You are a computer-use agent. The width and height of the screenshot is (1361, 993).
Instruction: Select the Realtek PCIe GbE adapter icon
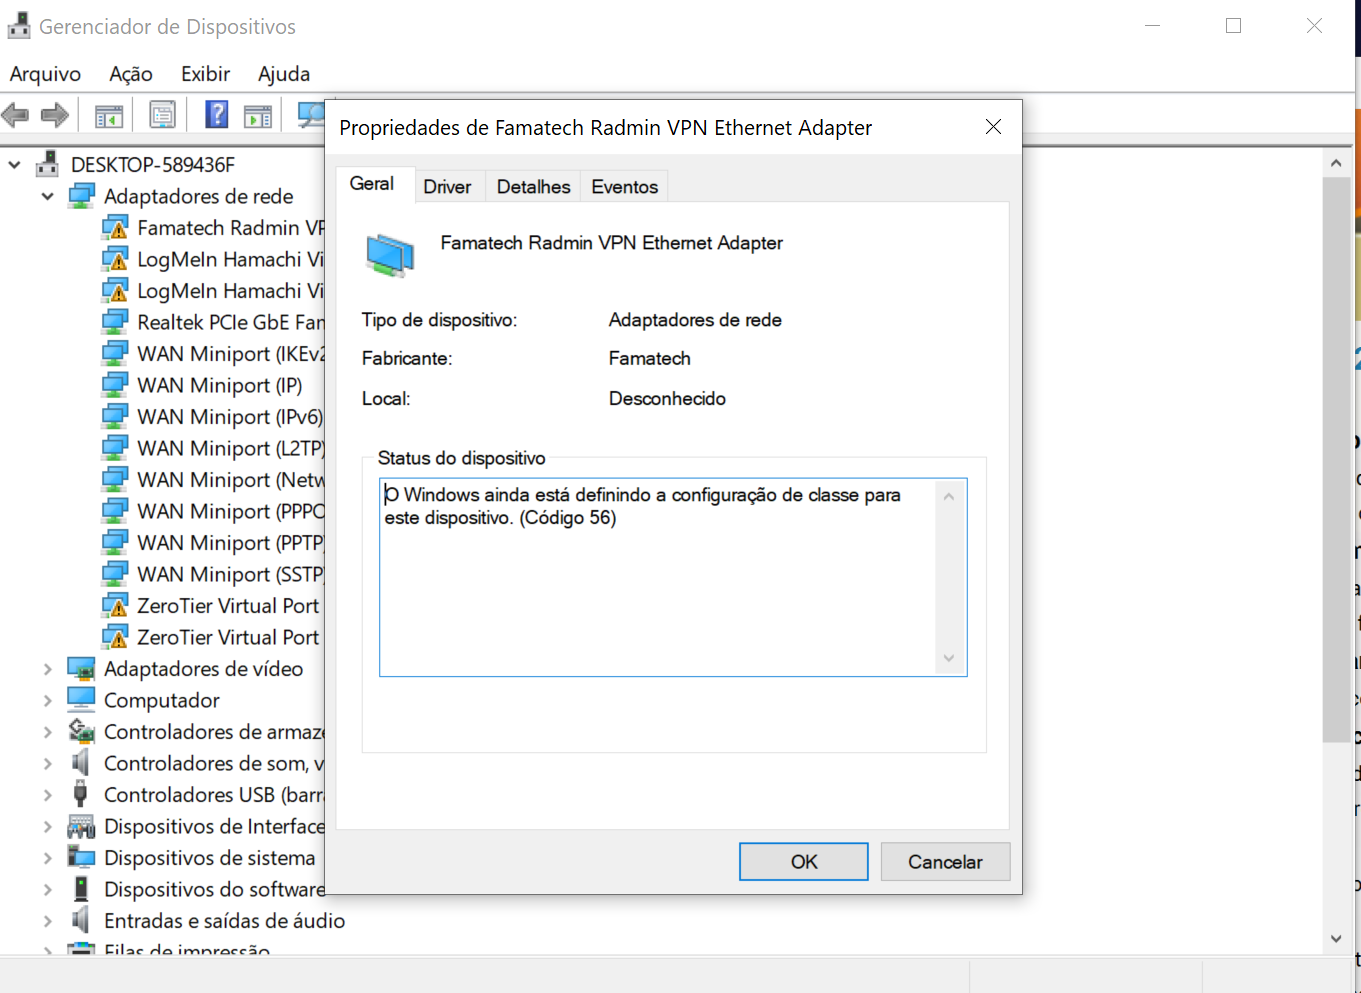click(116, 322)
